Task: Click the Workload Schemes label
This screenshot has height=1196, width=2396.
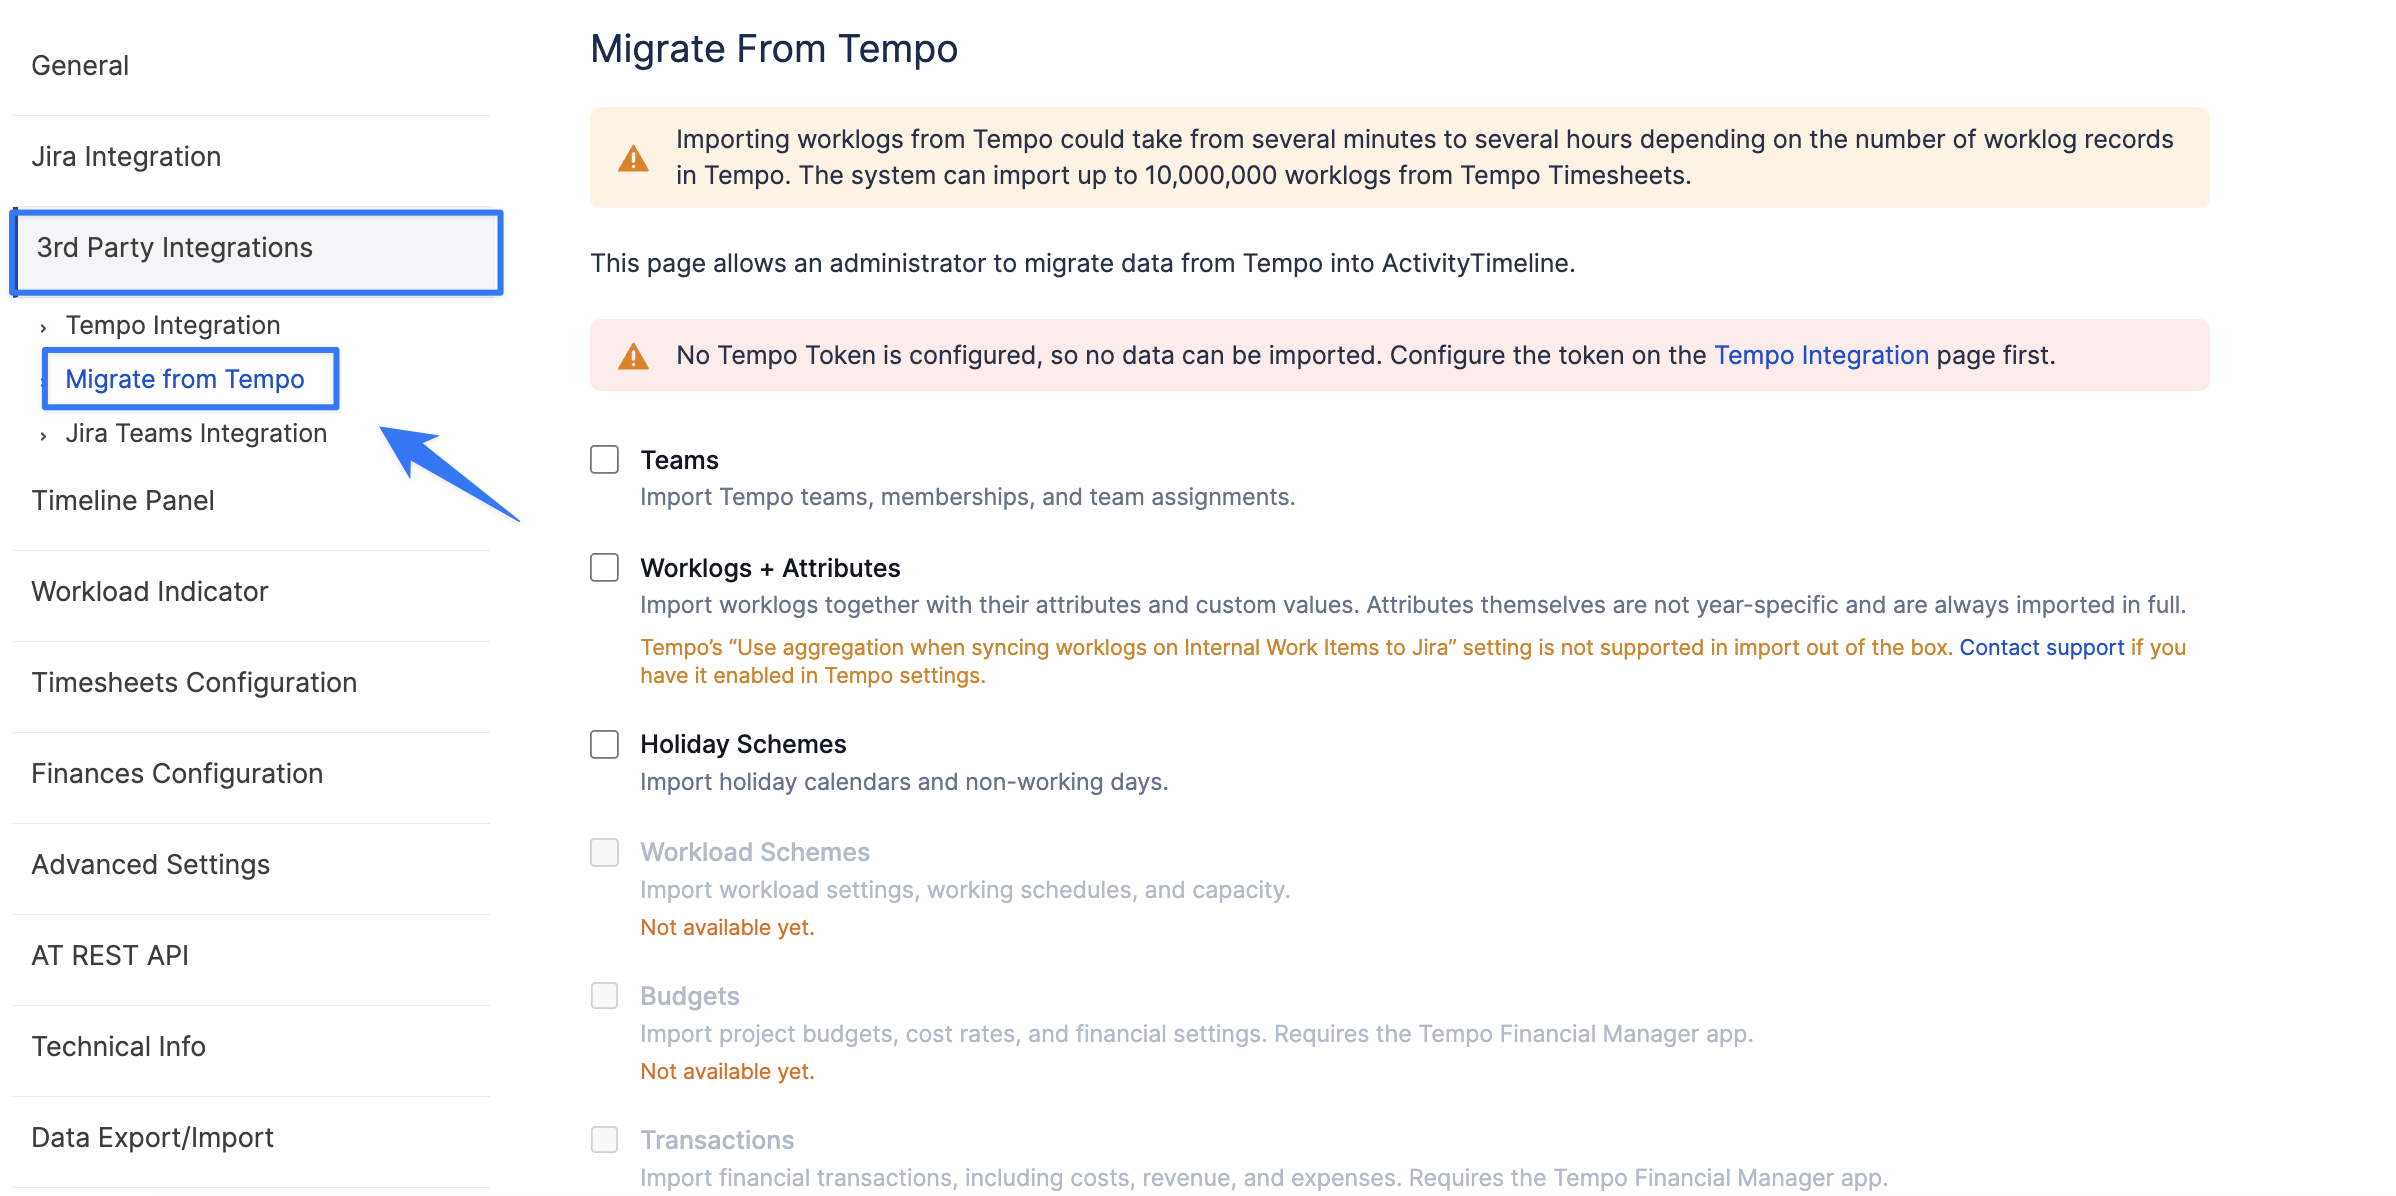Action: click(755, 852)
